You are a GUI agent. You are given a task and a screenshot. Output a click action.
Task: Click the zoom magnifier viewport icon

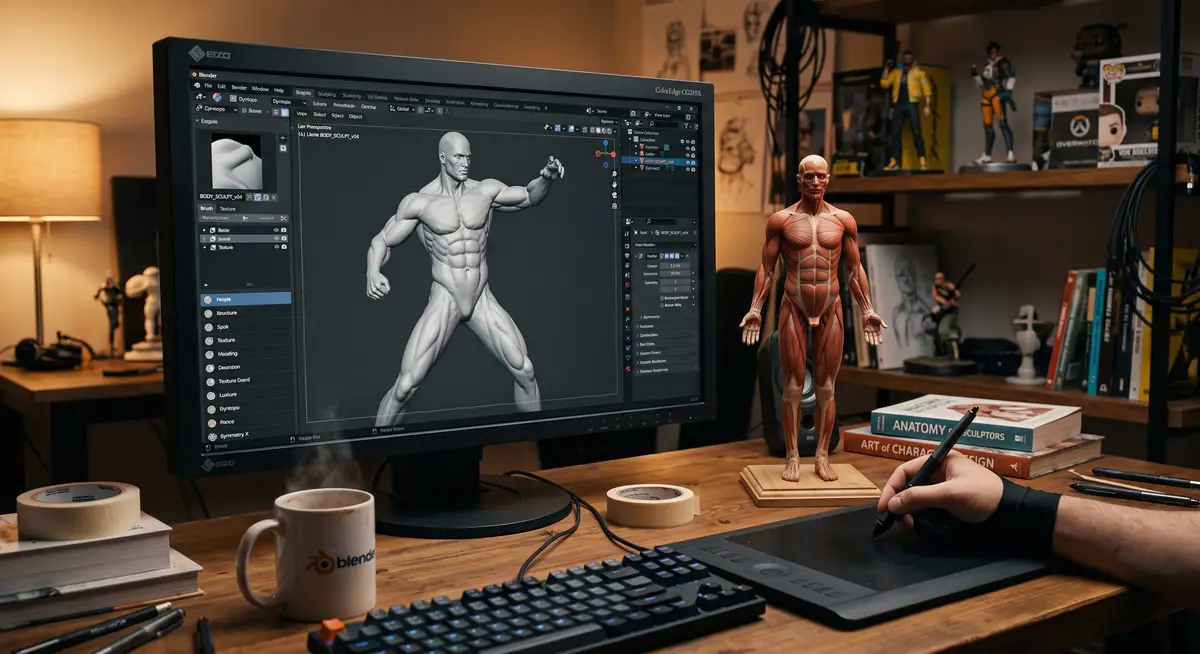click(x=614, y=174)
